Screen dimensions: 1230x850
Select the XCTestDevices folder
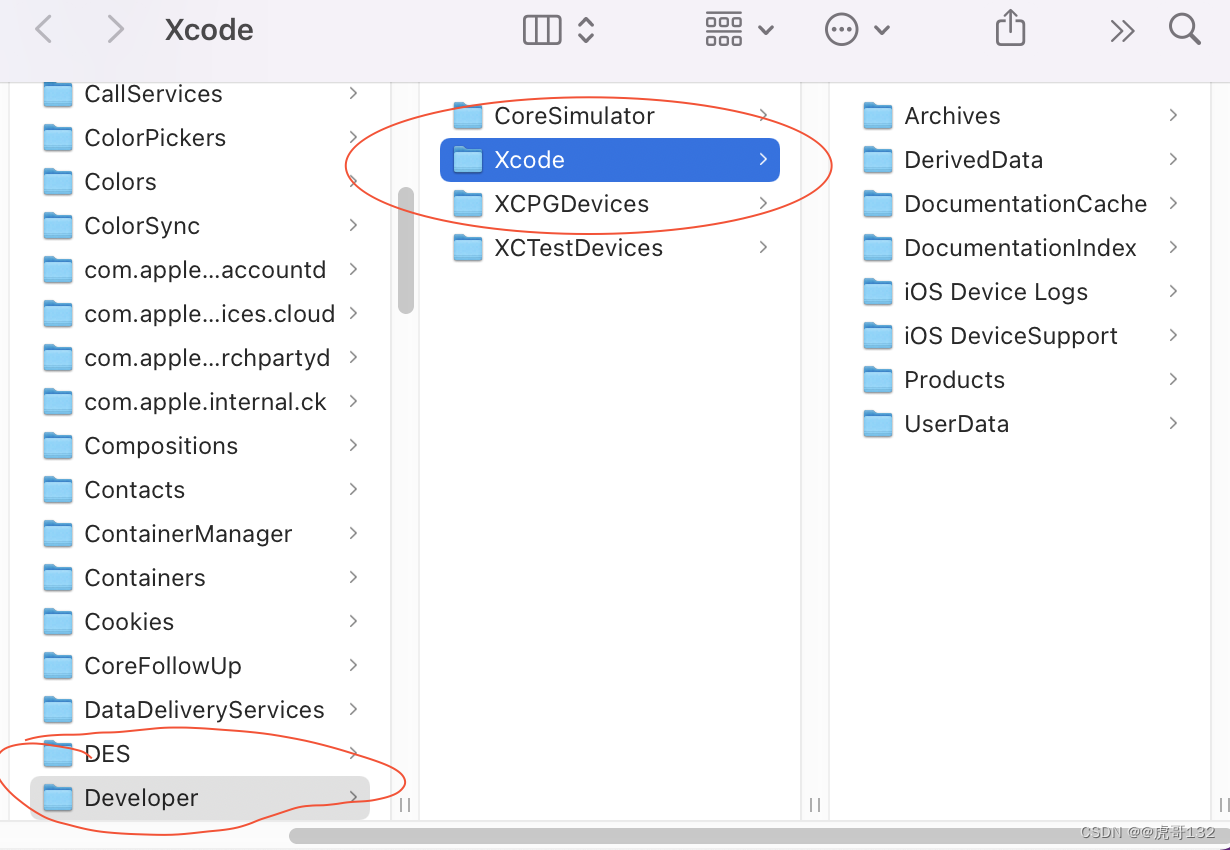pos(610,248)
